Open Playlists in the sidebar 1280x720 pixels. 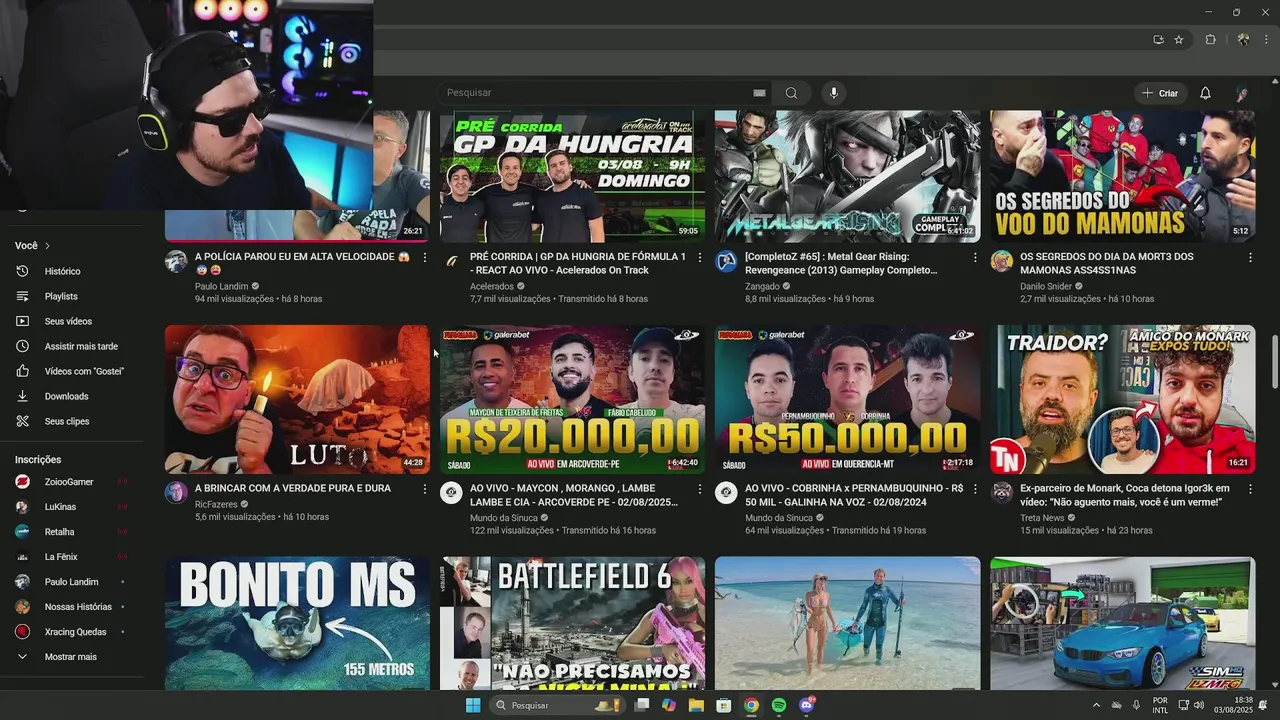(72, 296)
